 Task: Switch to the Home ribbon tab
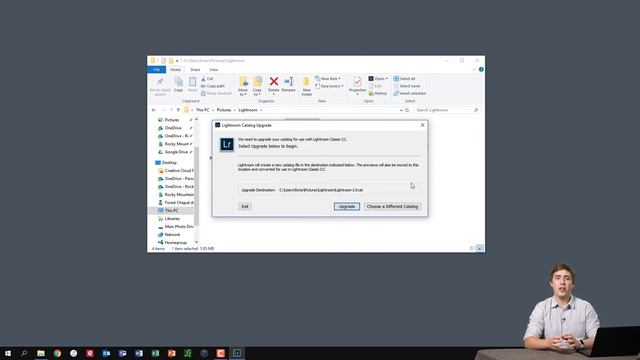coord(176,70)
